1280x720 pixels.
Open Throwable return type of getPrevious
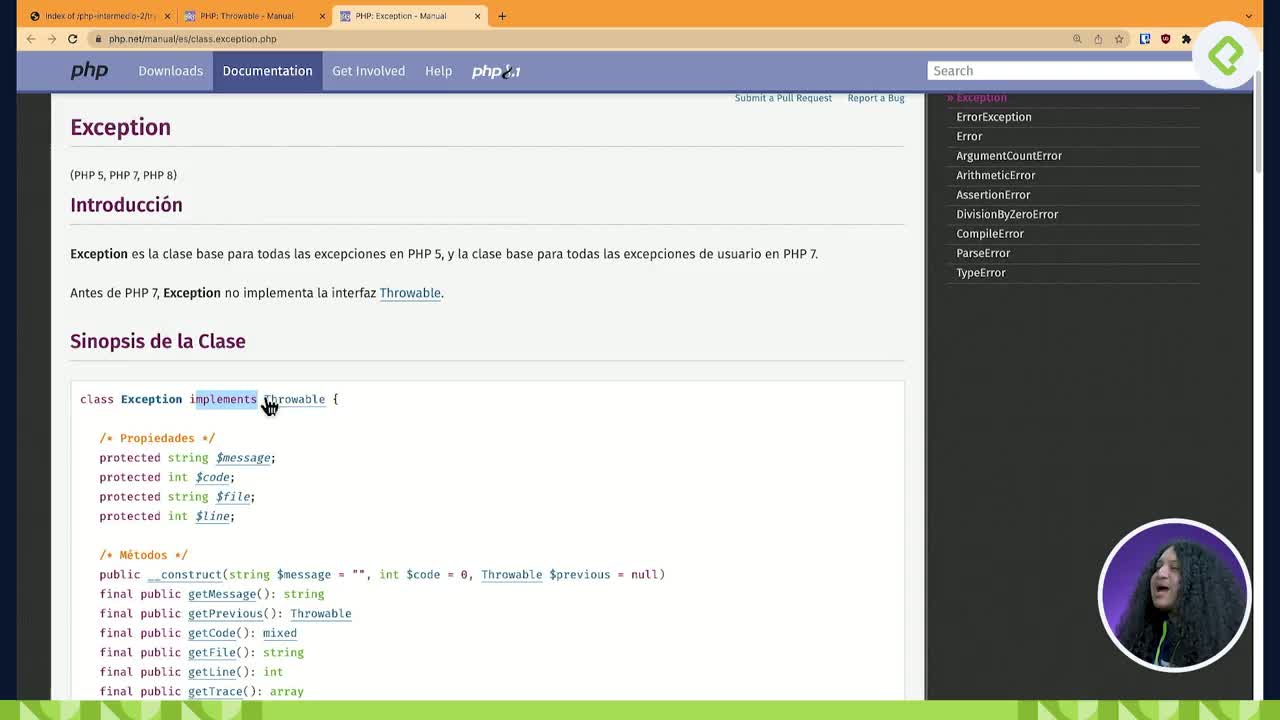(x=321, y=614)
